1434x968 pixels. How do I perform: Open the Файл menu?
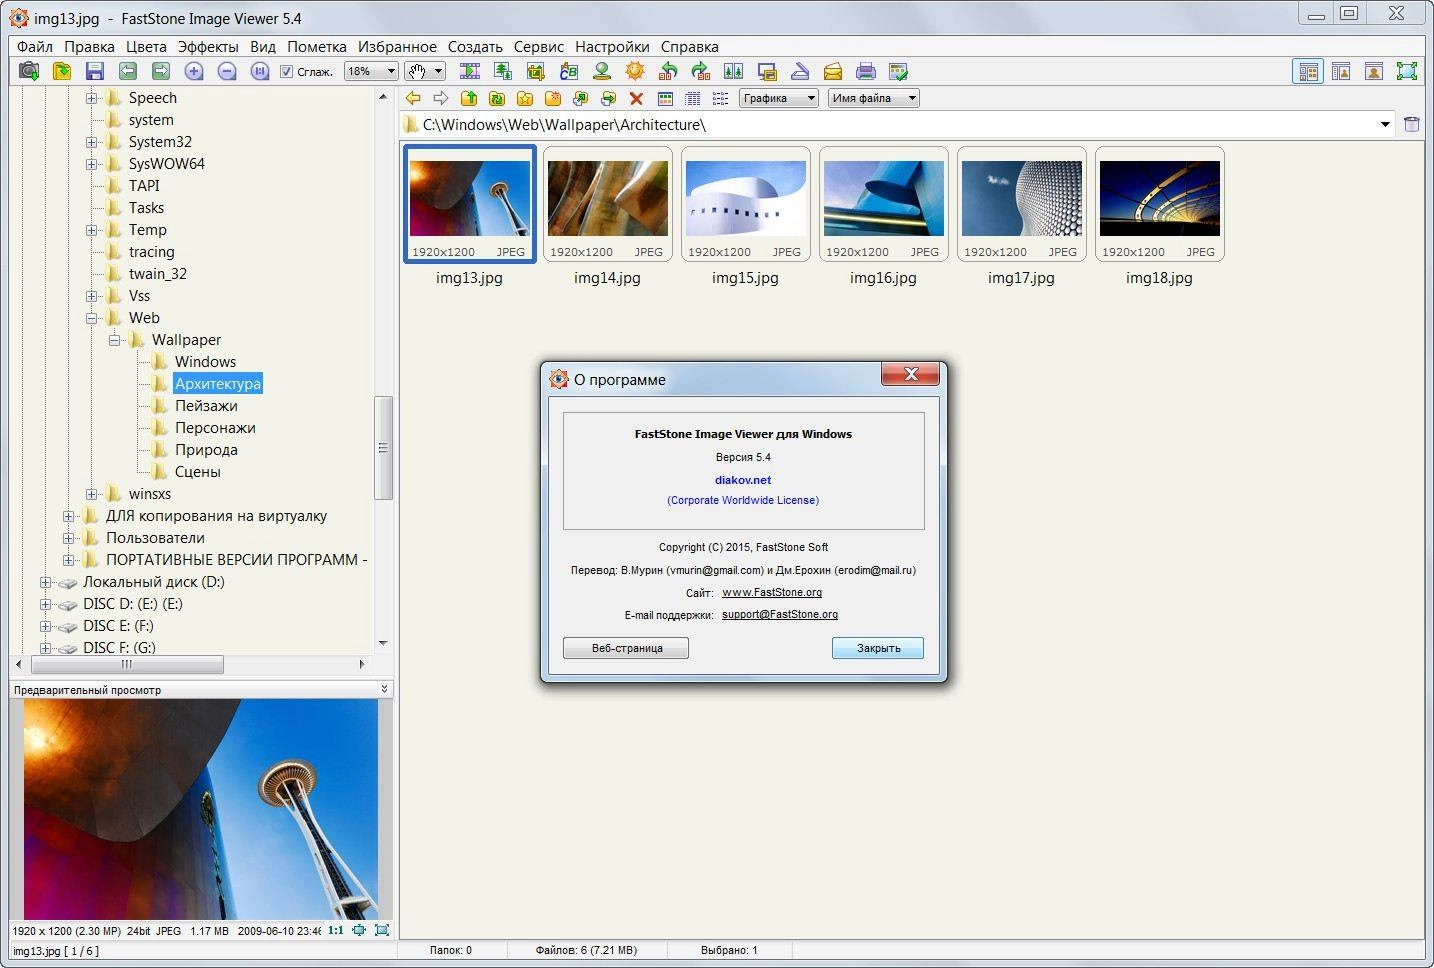(x=35, y=46)
